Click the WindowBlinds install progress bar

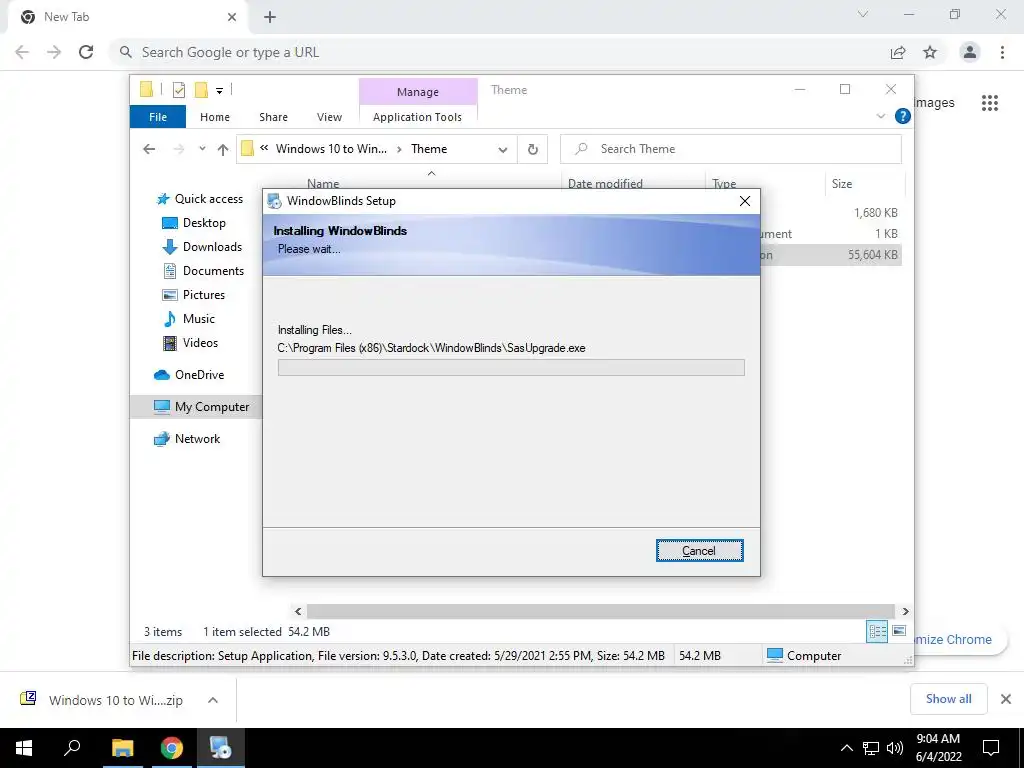(x=511, y=368)
